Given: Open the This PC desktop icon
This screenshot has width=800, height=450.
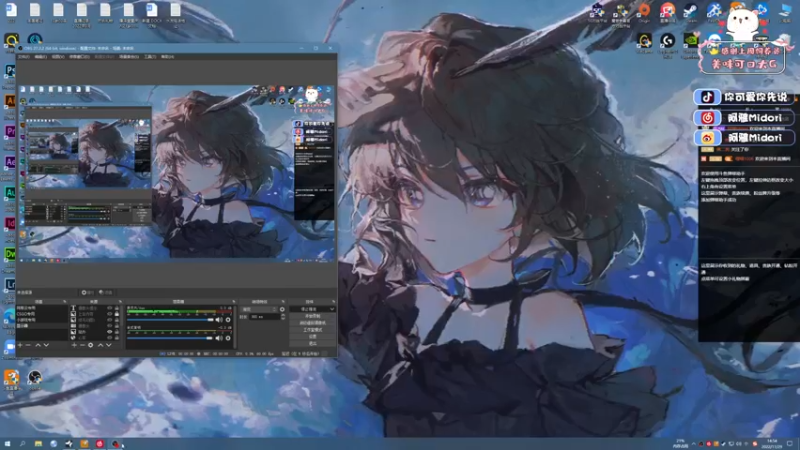Looking at the screenshot, I should click(x=785, y=12).
